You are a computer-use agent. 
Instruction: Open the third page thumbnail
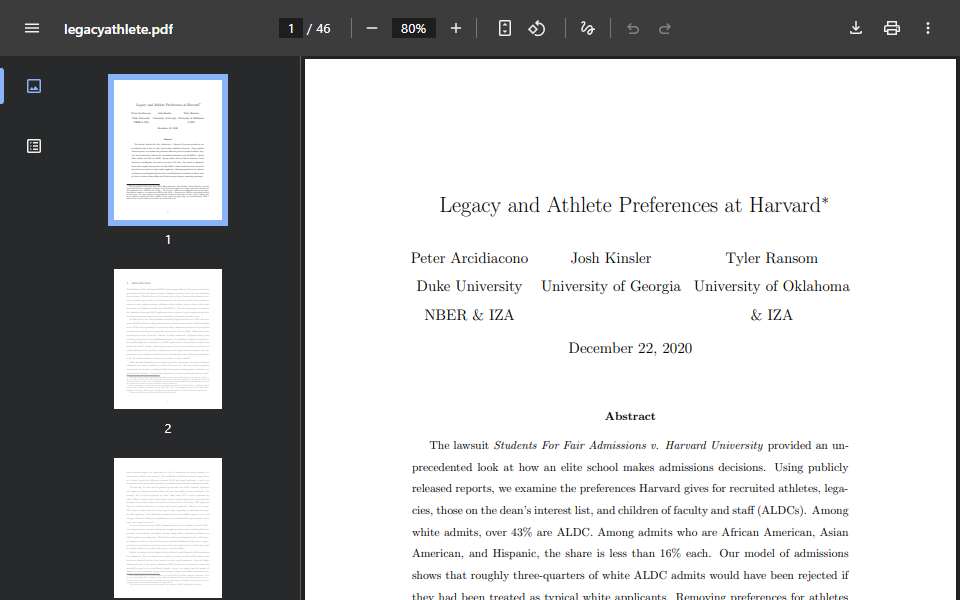click(168, 528)
